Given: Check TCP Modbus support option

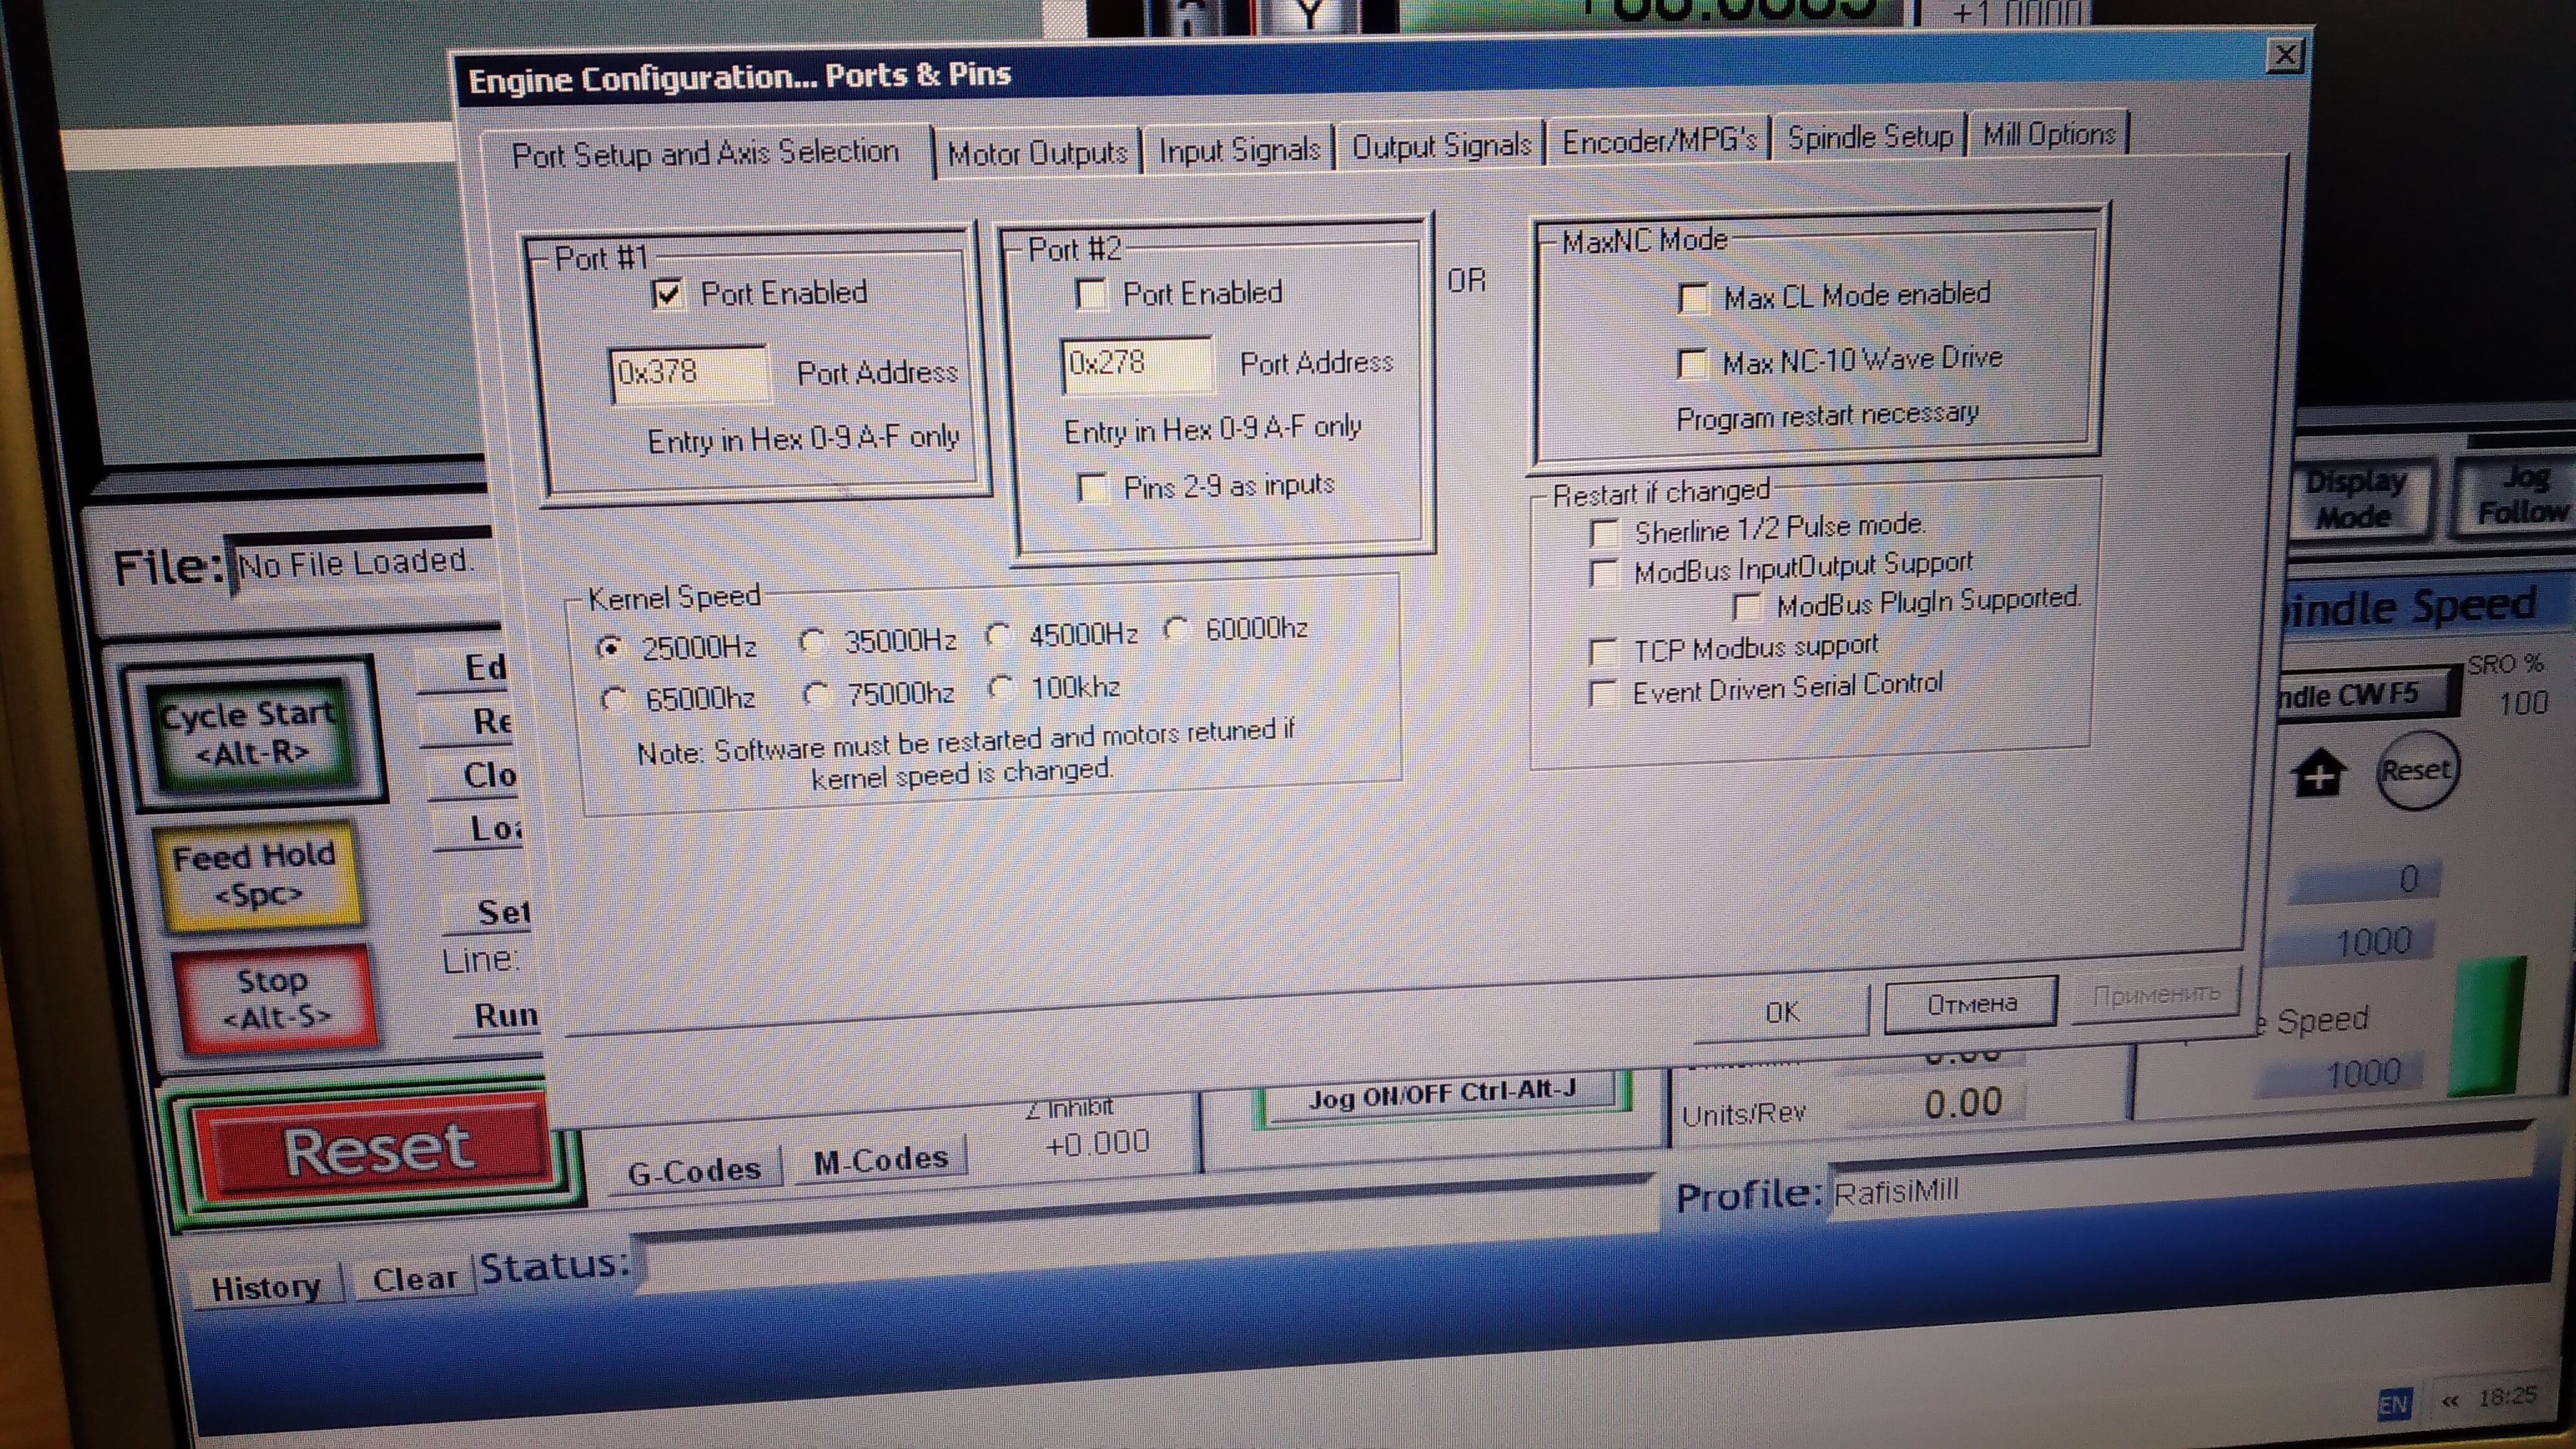Looking at the screenshot, I should (x=1603, y=652).
